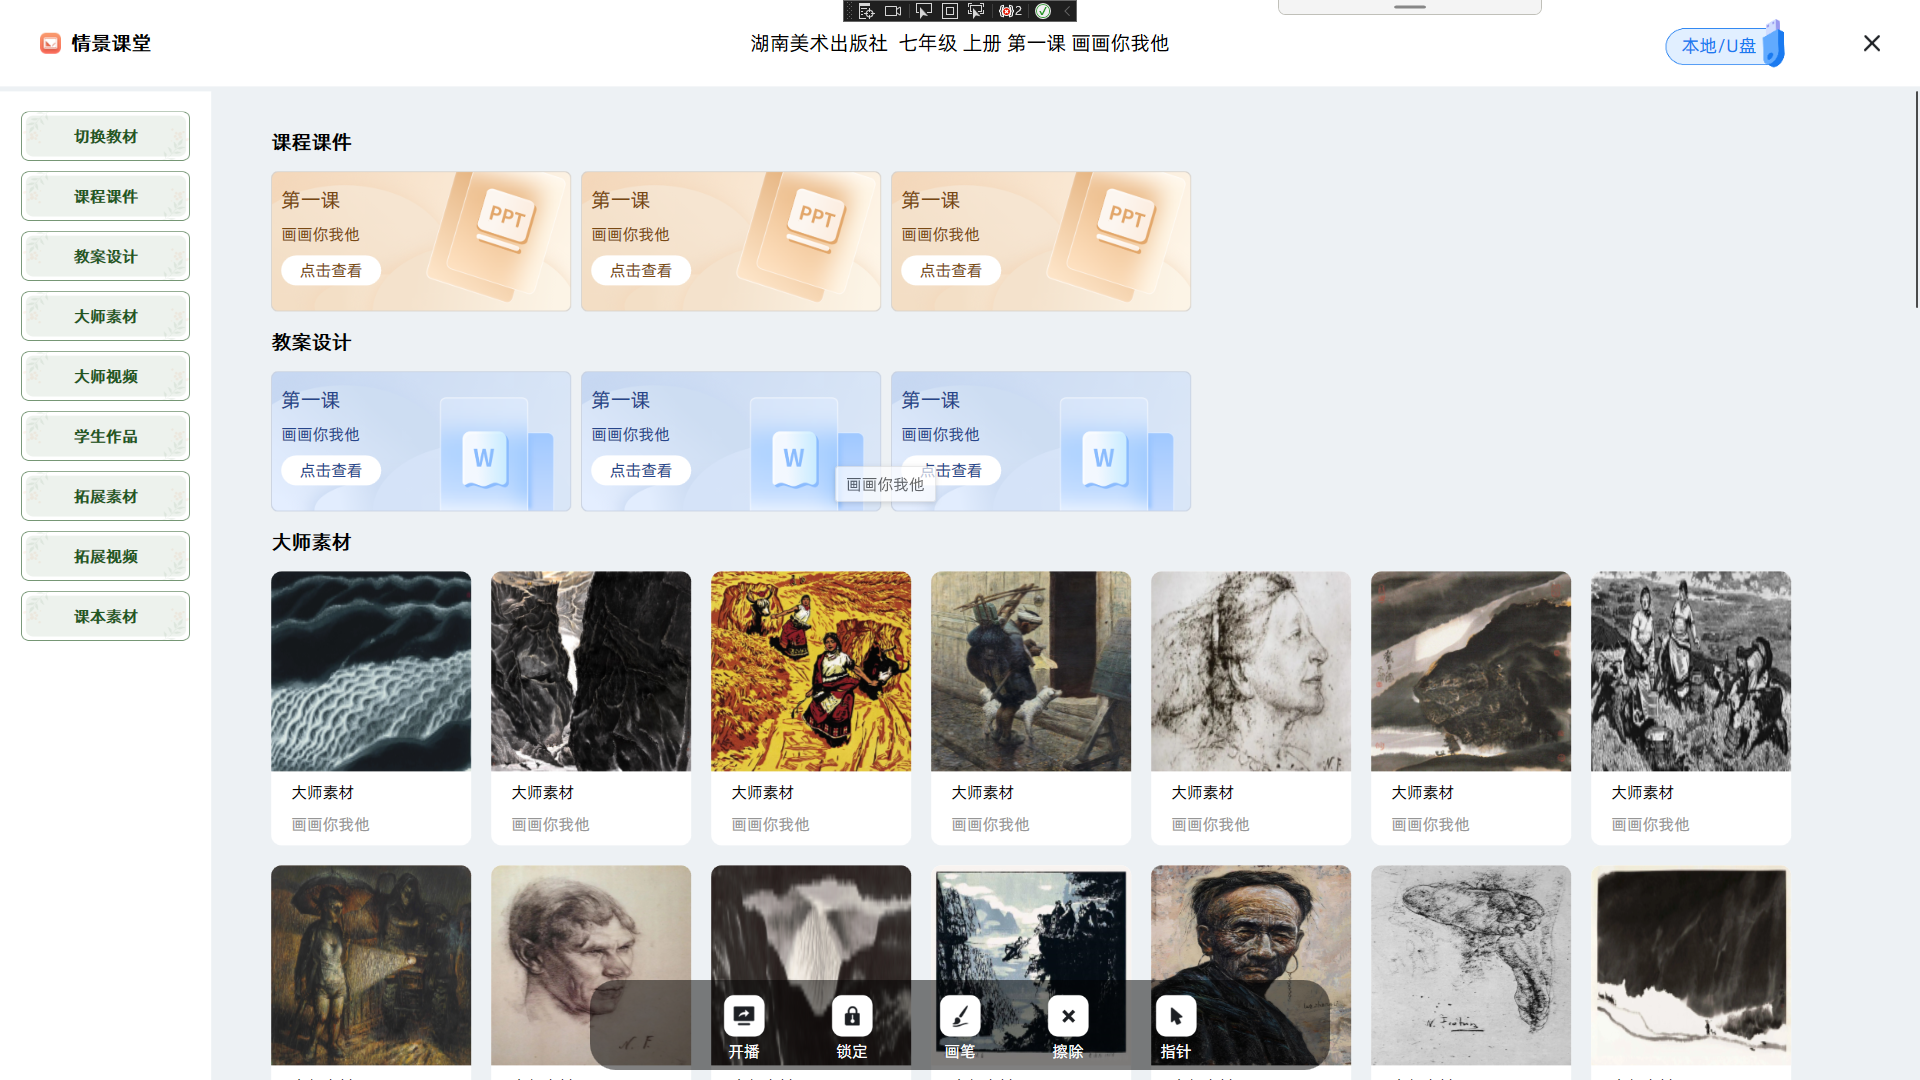Open the dark ink waves painting thumbnail
The height and width of the screenshot is (1080, 1920).
click(371, 671)
